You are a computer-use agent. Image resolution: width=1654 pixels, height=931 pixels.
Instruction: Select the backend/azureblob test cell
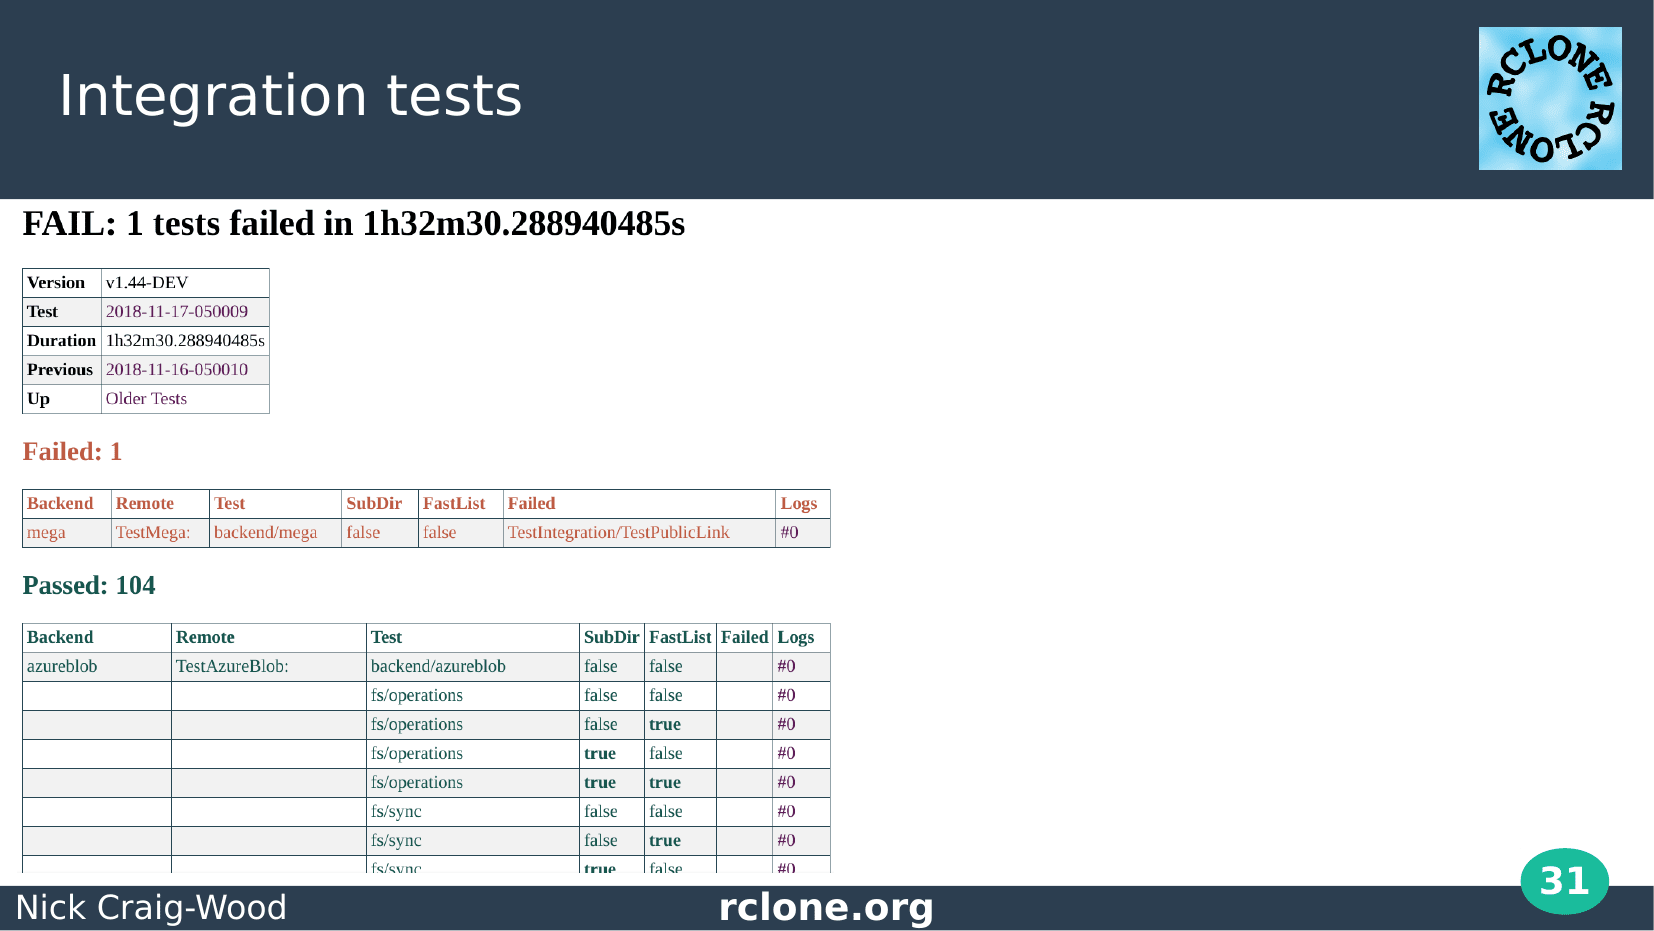473,667
